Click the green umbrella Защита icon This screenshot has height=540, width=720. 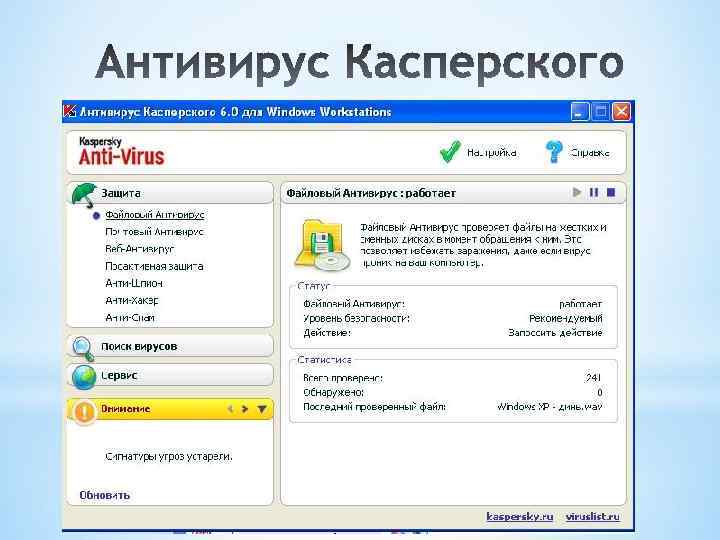pyautogui.click(x=84, y=195)
